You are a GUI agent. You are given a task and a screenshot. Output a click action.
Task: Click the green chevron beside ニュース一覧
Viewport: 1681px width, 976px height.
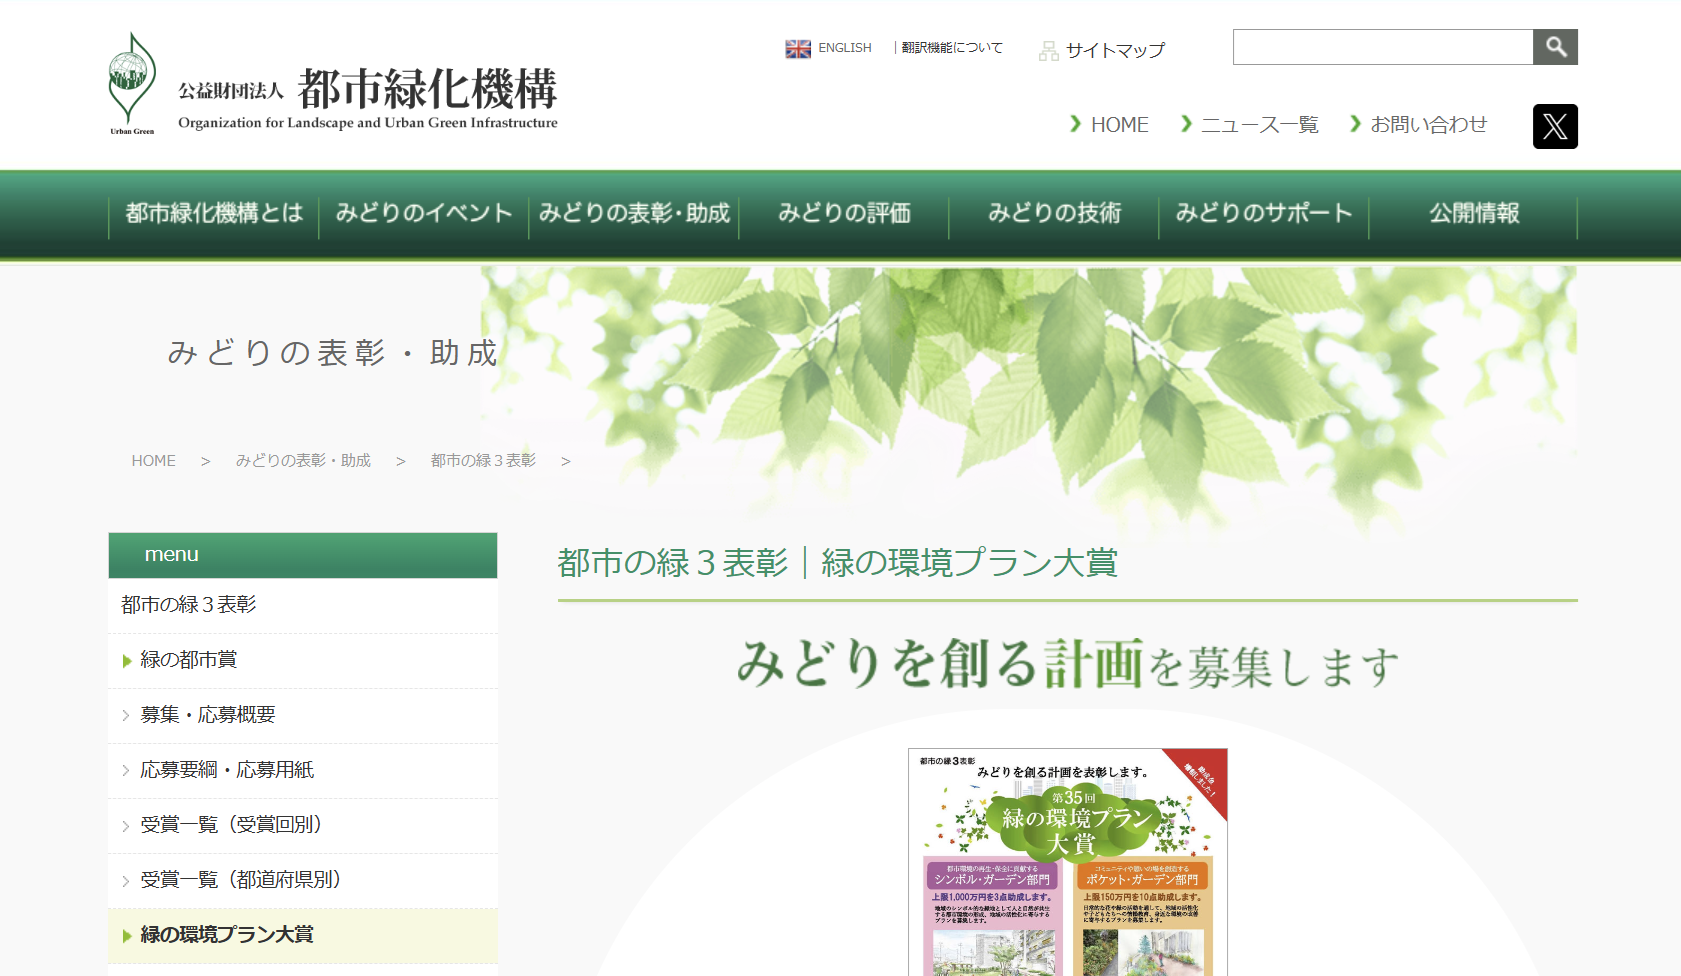1186,124
